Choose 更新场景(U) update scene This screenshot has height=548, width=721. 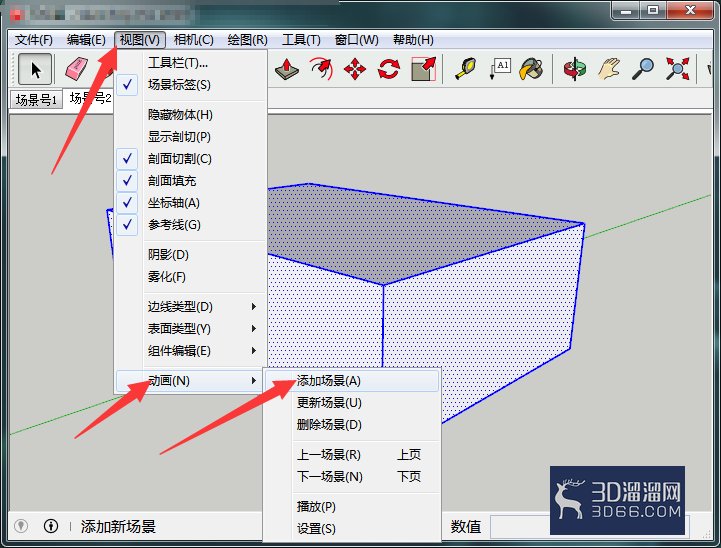(352, 403)
